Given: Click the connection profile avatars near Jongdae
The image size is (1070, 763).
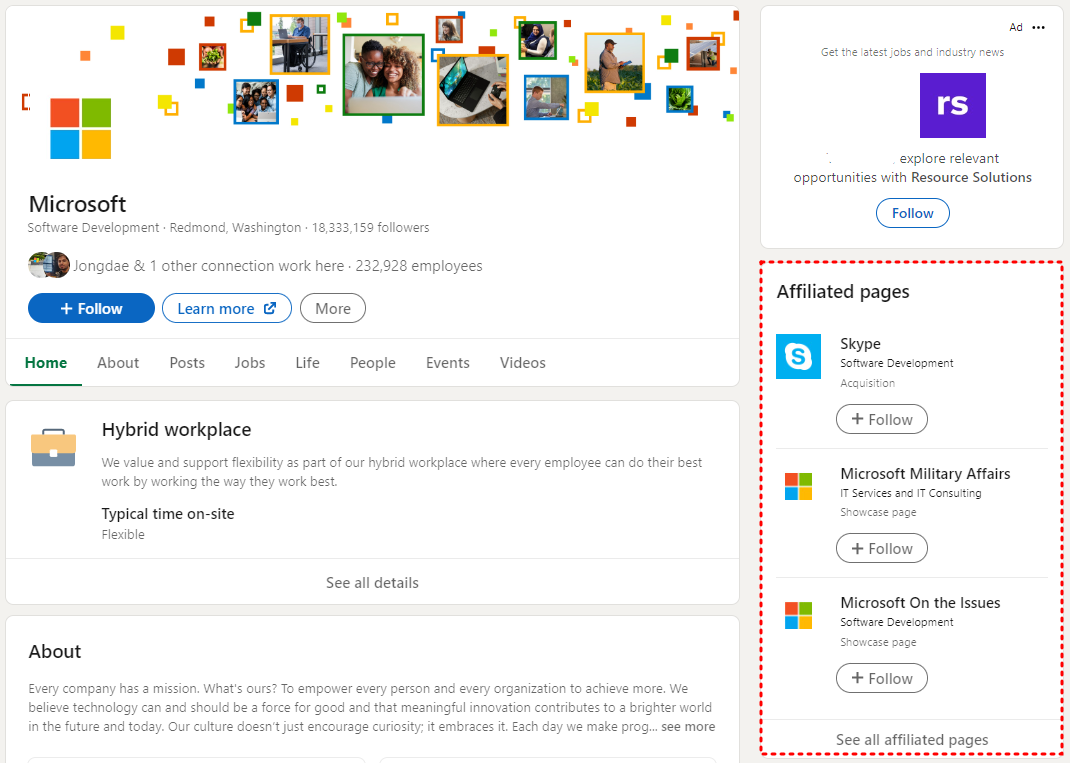Looking at the screenshot, I should pyautogui.click(x=48, y=265).
